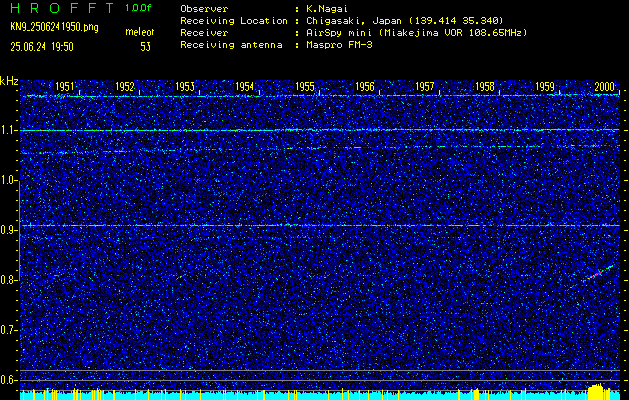Click the 1.0 kHz axis label

point(8,181)
